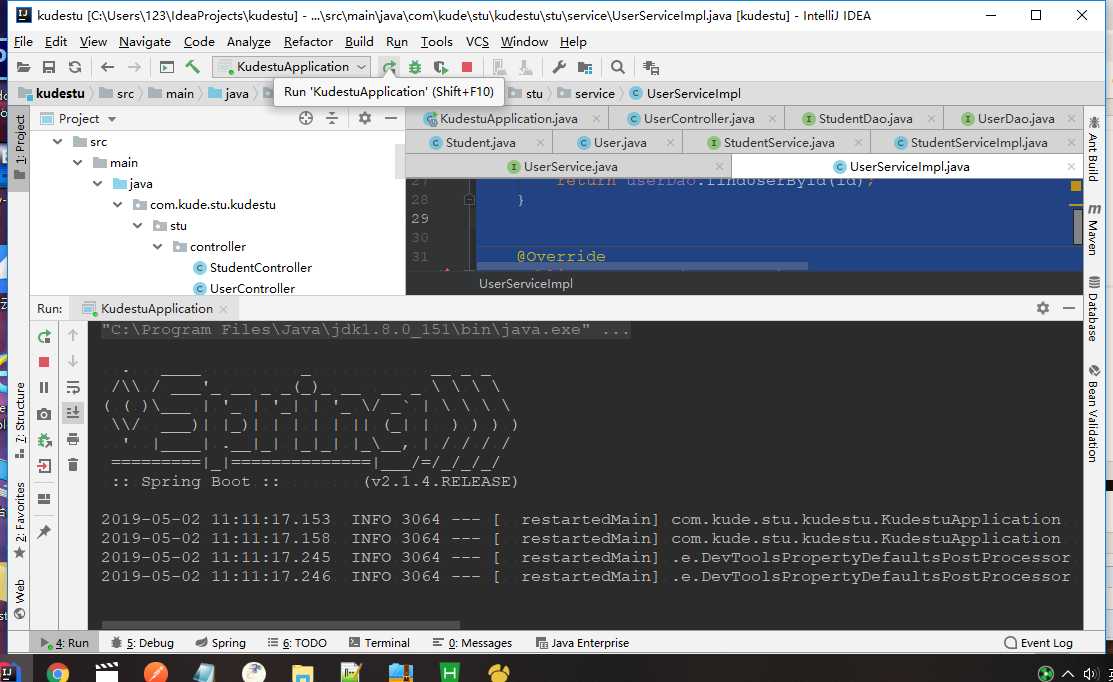1113x682 pixels.
Task: Open Project panel gear settings
Action: tap(364, 119)
